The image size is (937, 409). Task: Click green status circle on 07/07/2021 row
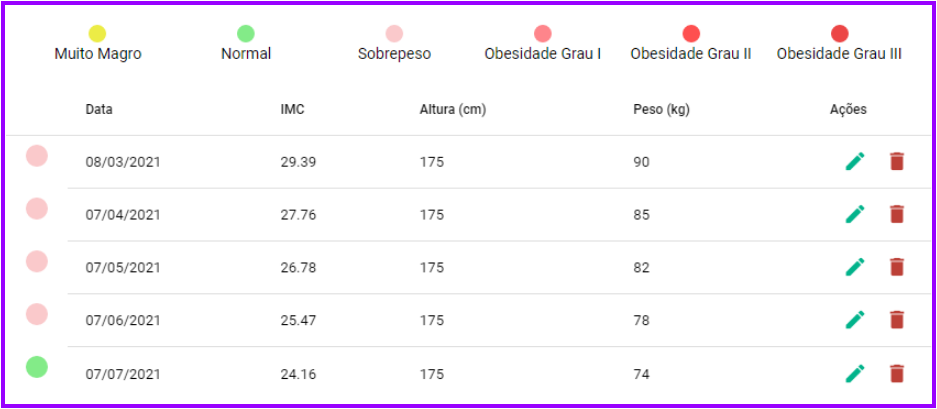(x=36, y=367)
